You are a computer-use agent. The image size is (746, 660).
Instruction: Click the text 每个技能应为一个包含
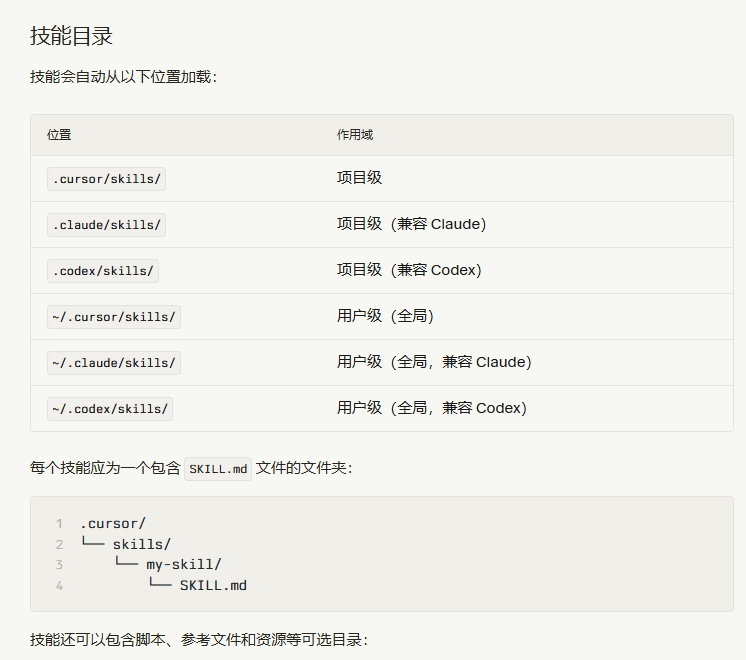click(x=105, y=468)
